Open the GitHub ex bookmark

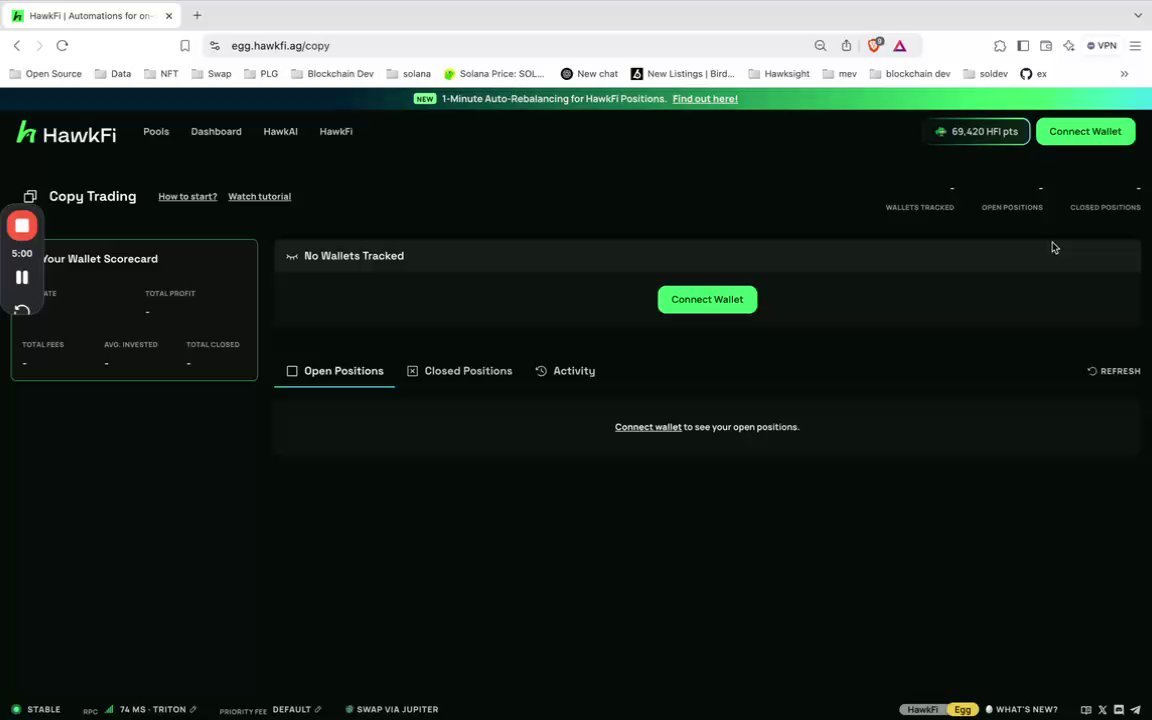[x=1034, y=73]
